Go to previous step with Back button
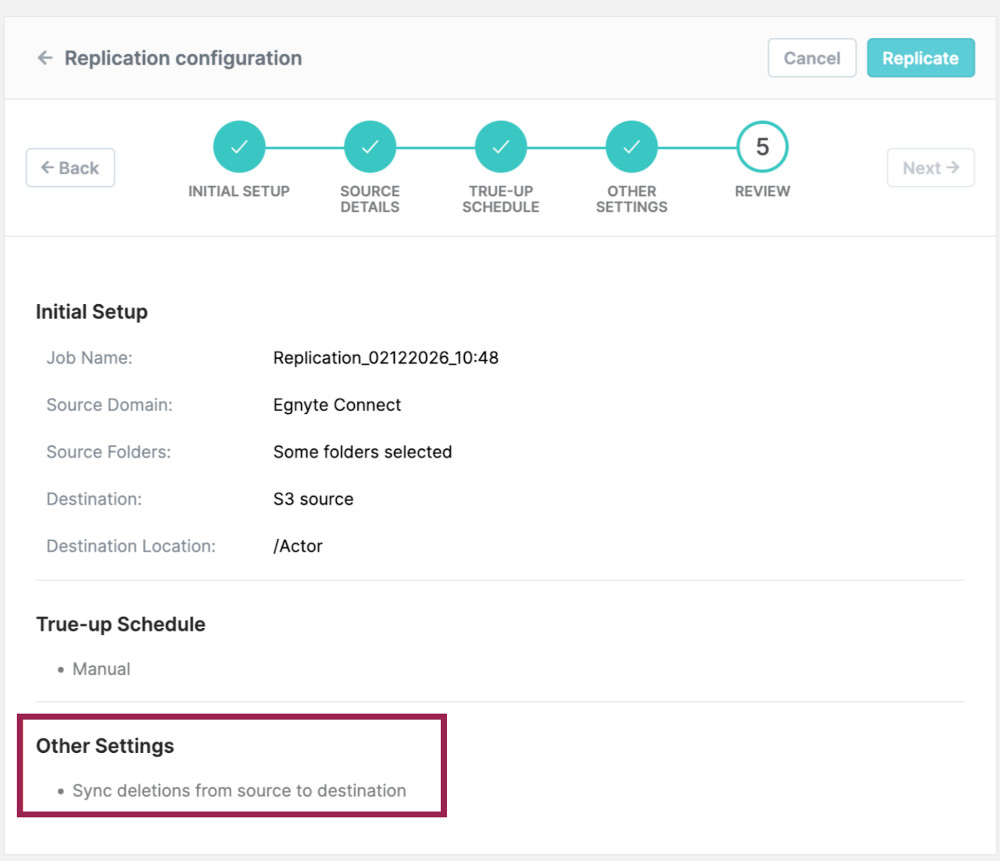The width and height of the screenshot is (1000, 861). [x=70, y=168]
